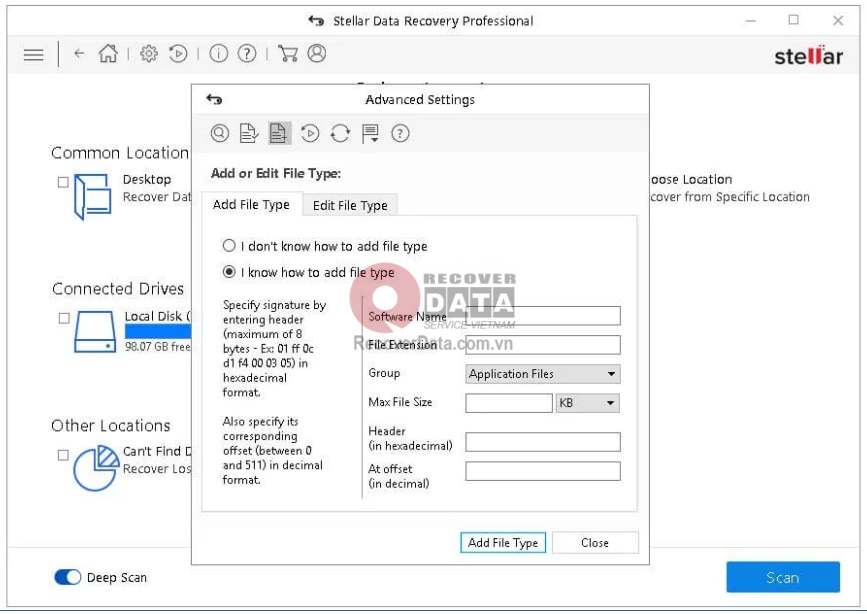Open help icon in Advanced Settings toolbar
This screenshot has width=867, height=614.
coord(400,133)
